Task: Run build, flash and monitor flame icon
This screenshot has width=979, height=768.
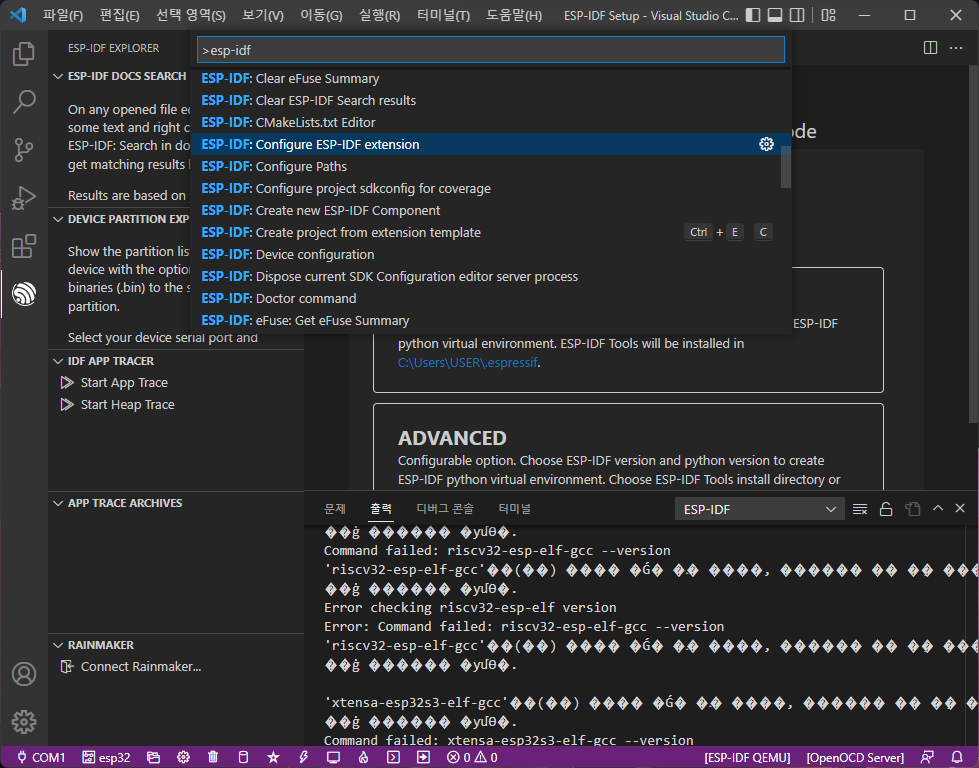Action: (x=363, y=757)
